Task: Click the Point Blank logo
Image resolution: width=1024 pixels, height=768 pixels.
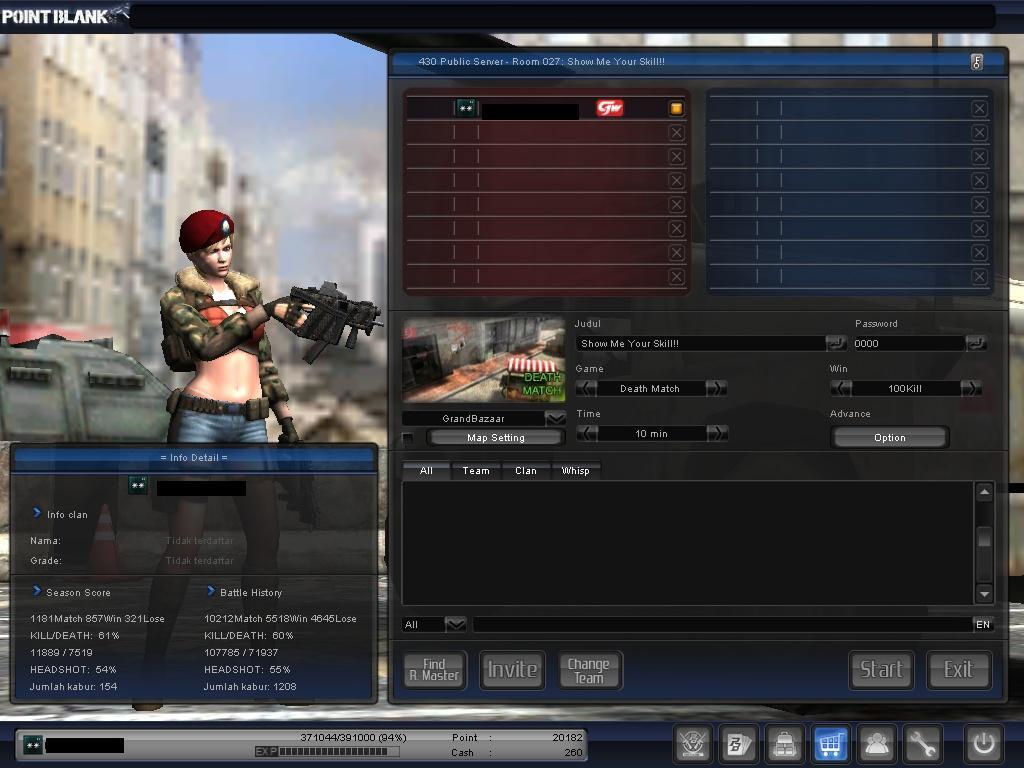Action: tap(63, 16)
